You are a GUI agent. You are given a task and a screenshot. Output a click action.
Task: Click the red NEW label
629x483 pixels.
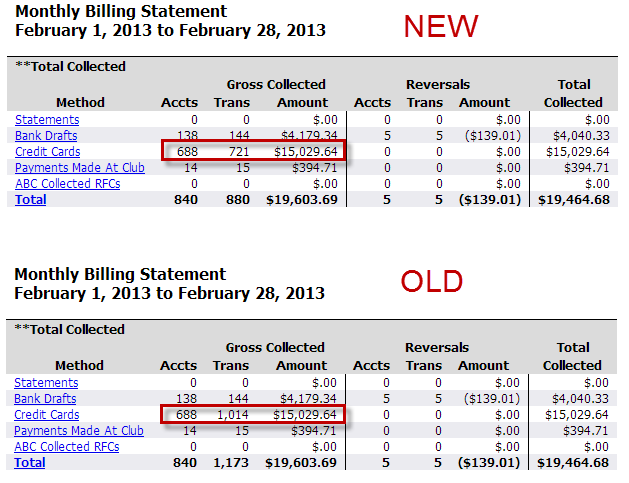click(x=441, y=27)
